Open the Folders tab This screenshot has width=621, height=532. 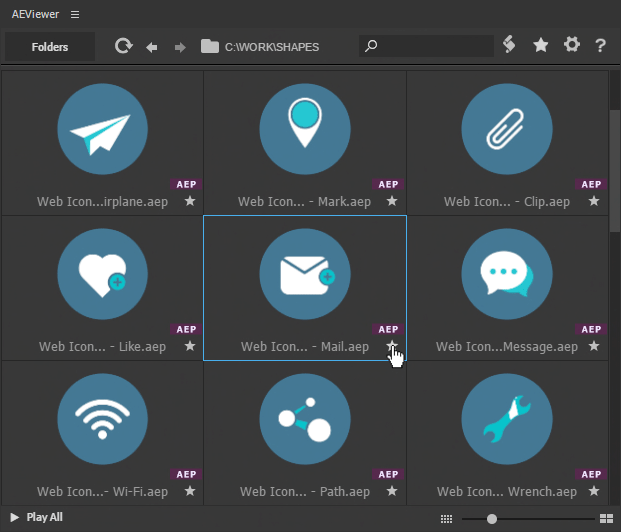point(50,47)
